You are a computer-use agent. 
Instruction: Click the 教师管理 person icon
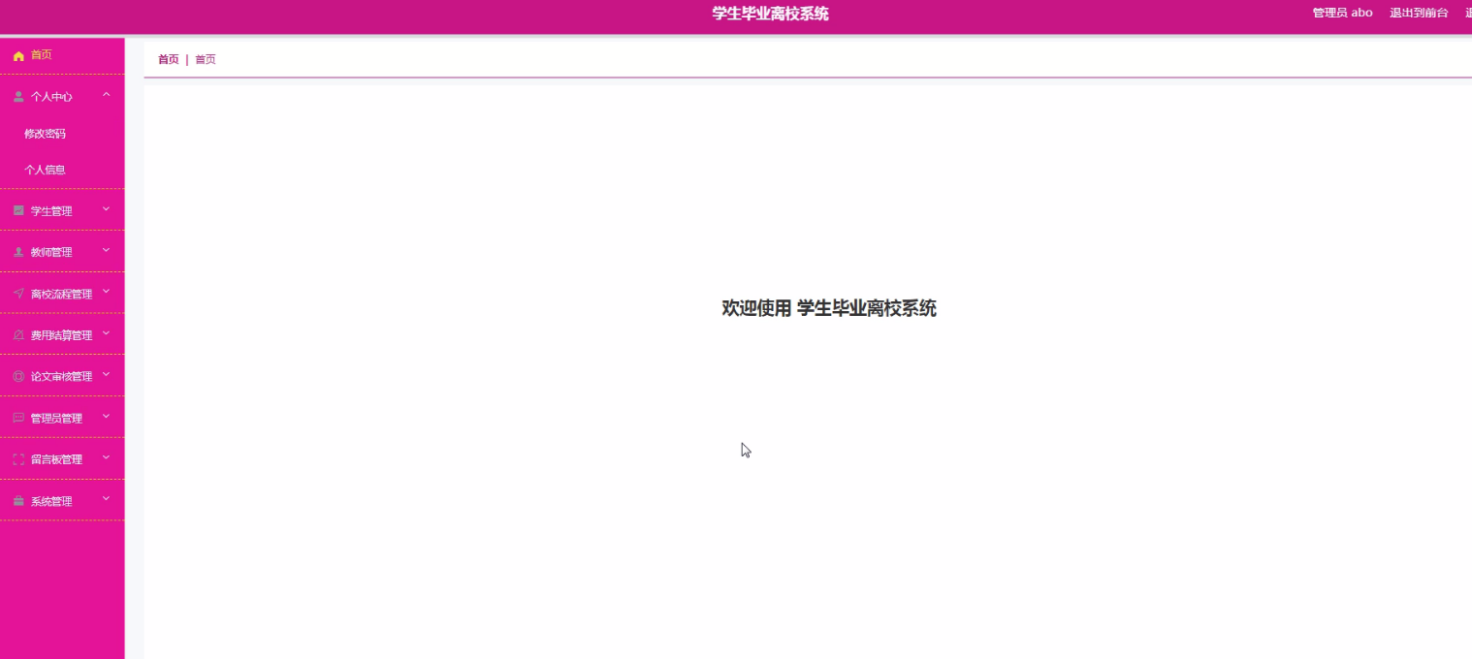18,252
